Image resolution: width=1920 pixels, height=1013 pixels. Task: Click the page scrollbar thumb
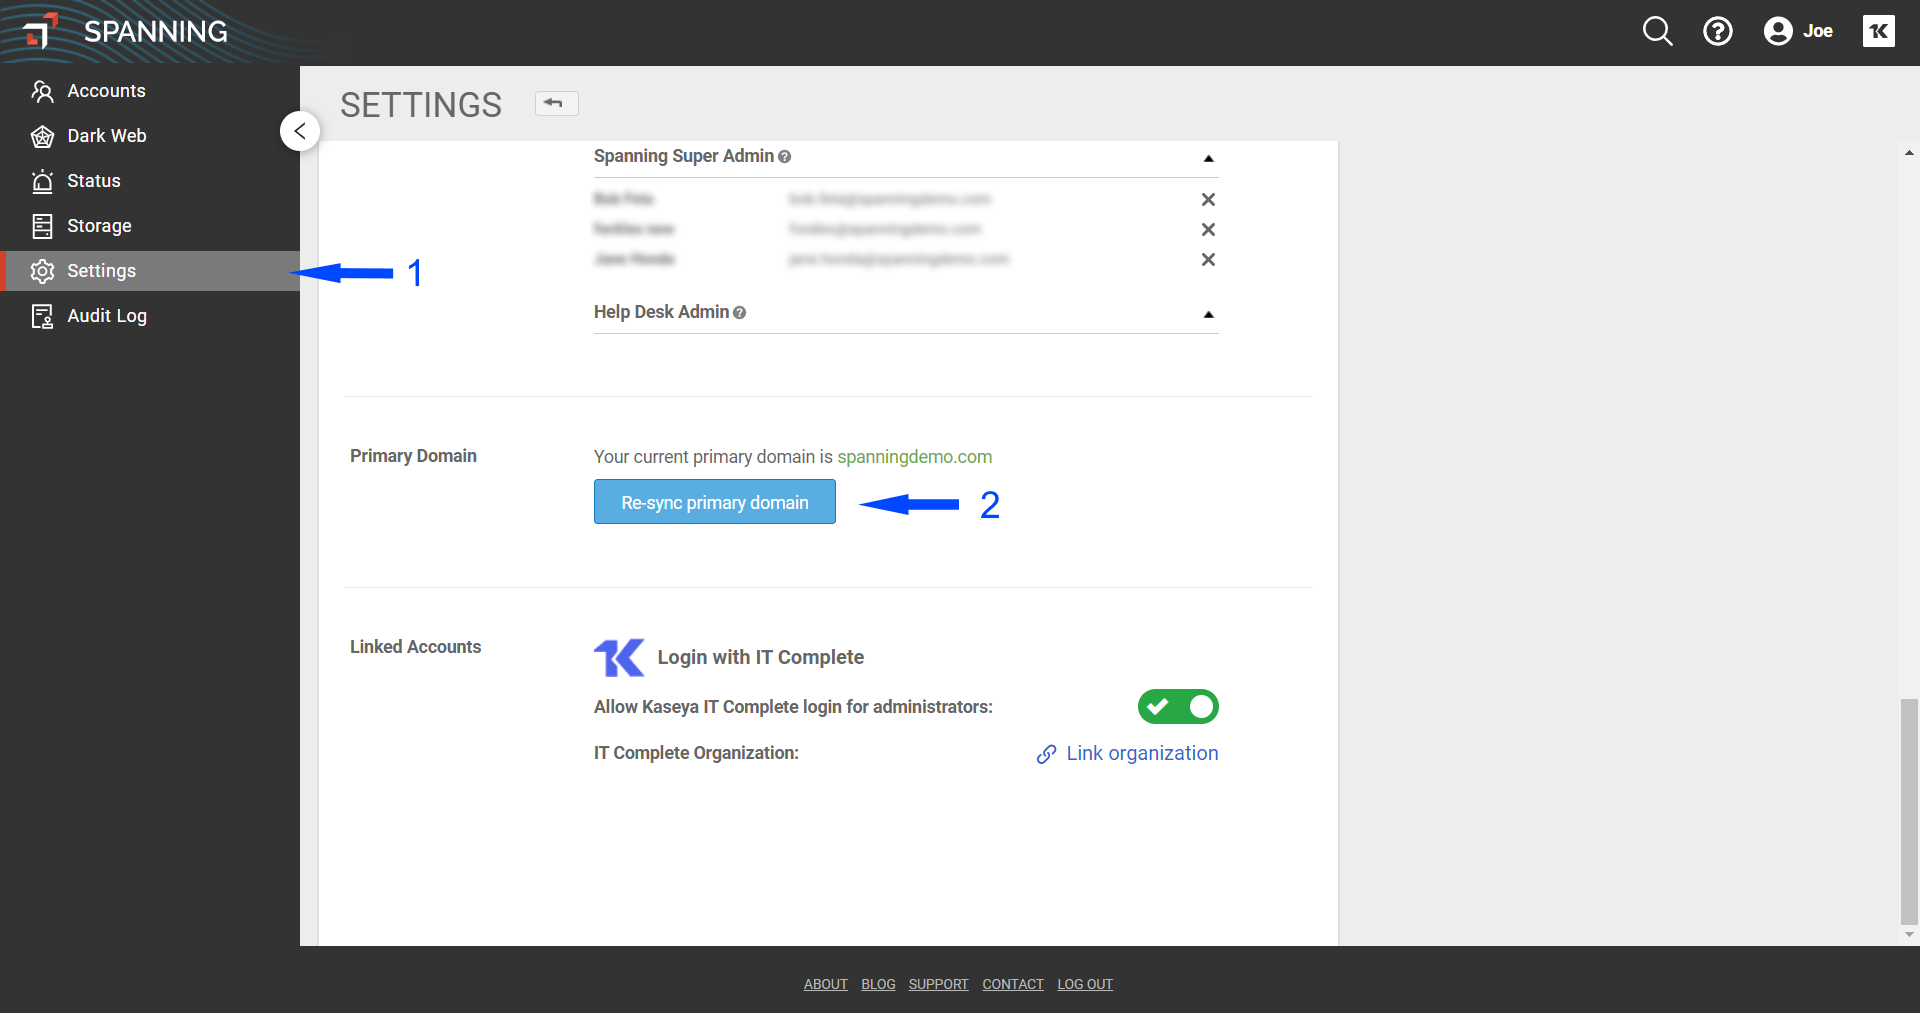pyautogui.click(x=1909, y=812)
